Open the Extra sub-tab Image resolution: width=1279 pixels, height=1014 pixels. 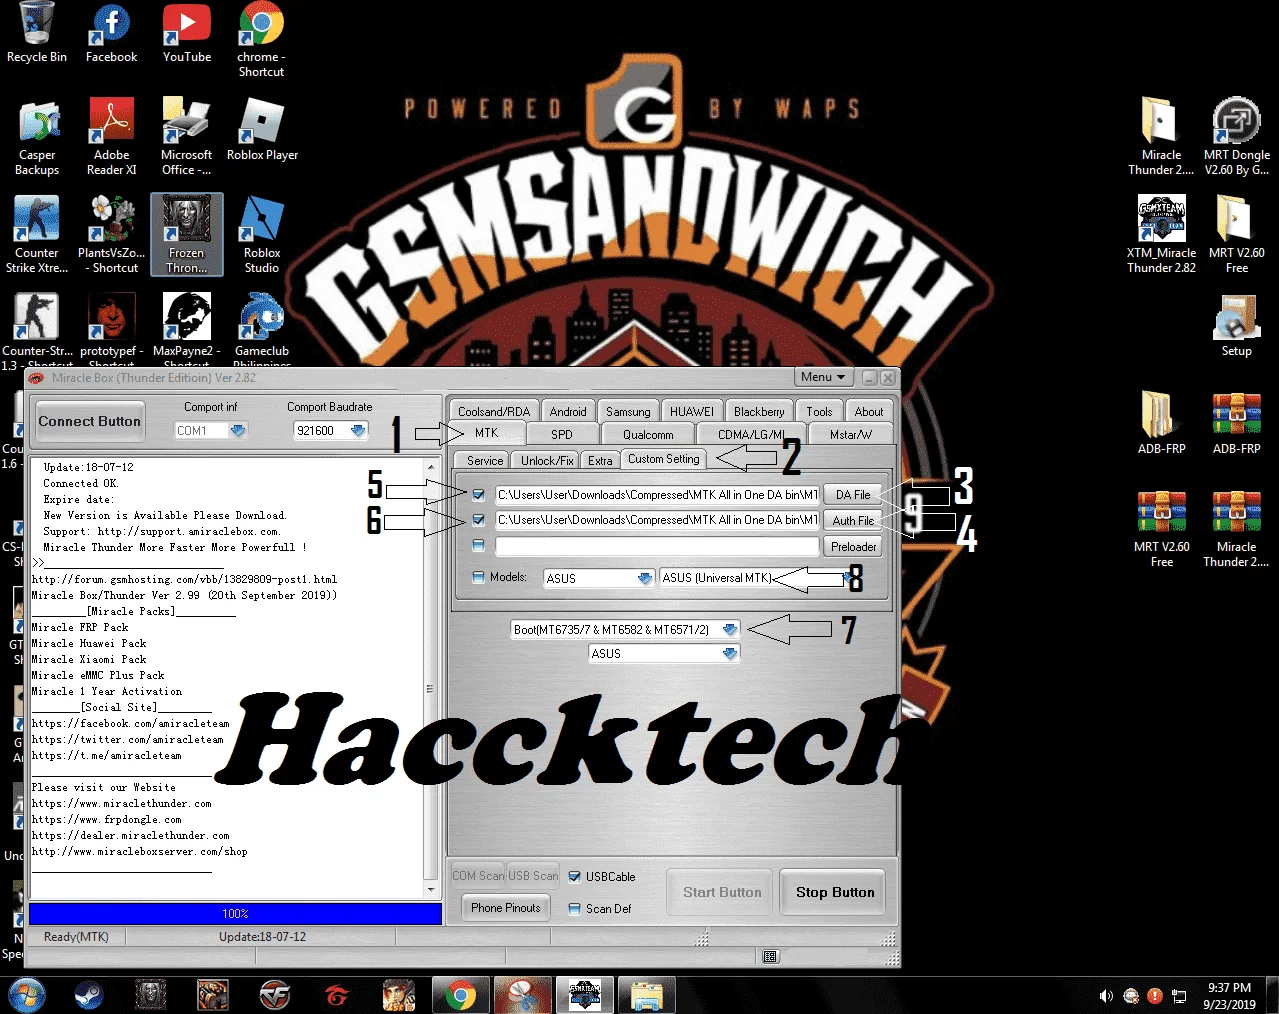(x=600, y=461)
